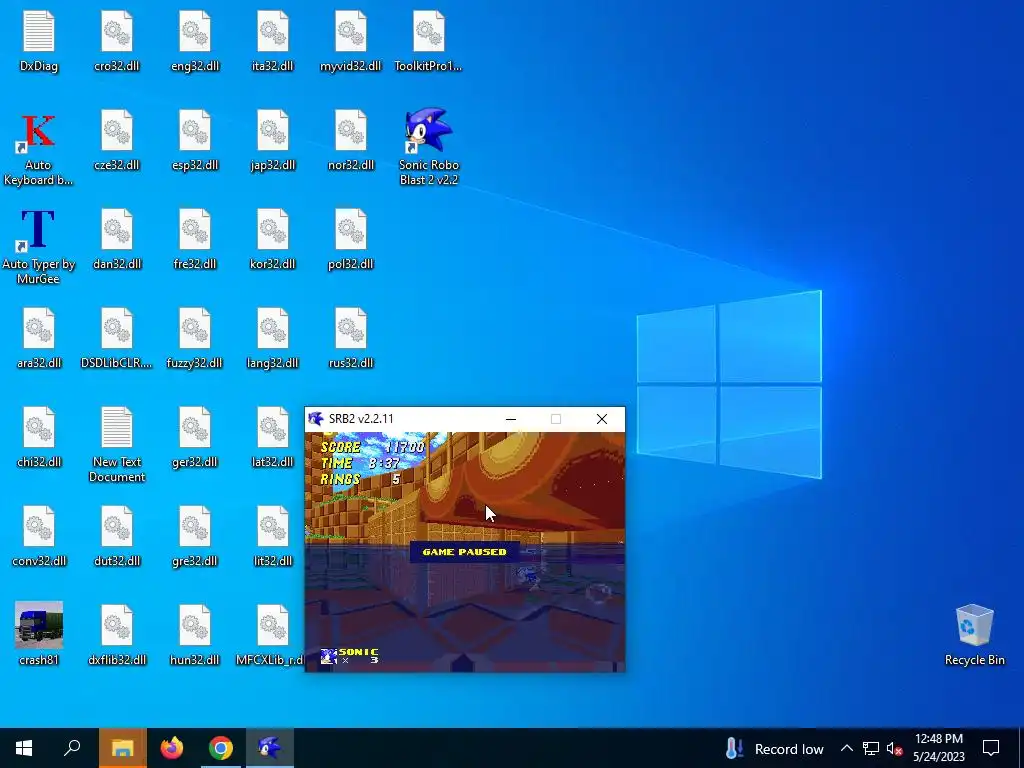Select the ger32.dll file icon

pyautogui.click(x=195, y=427)
